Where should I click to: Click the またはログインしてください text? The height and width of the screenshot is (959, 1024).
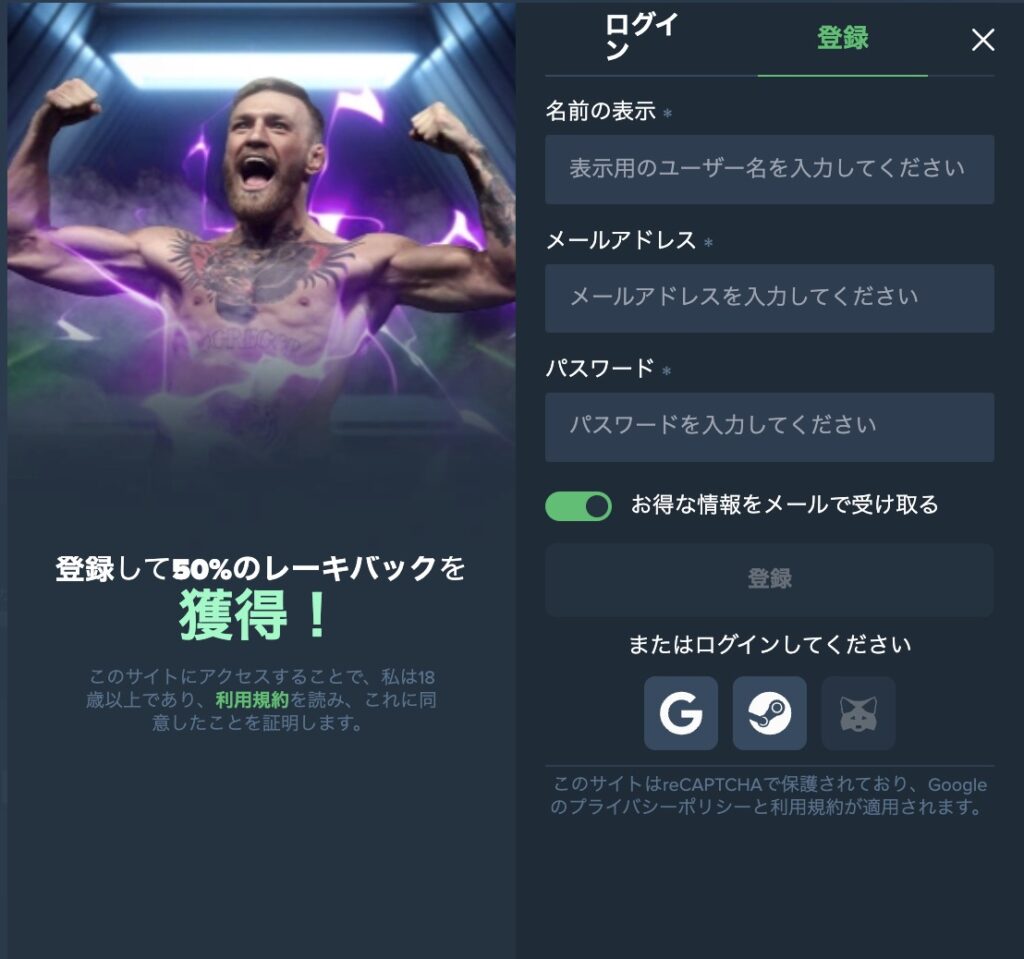(769, 645)
